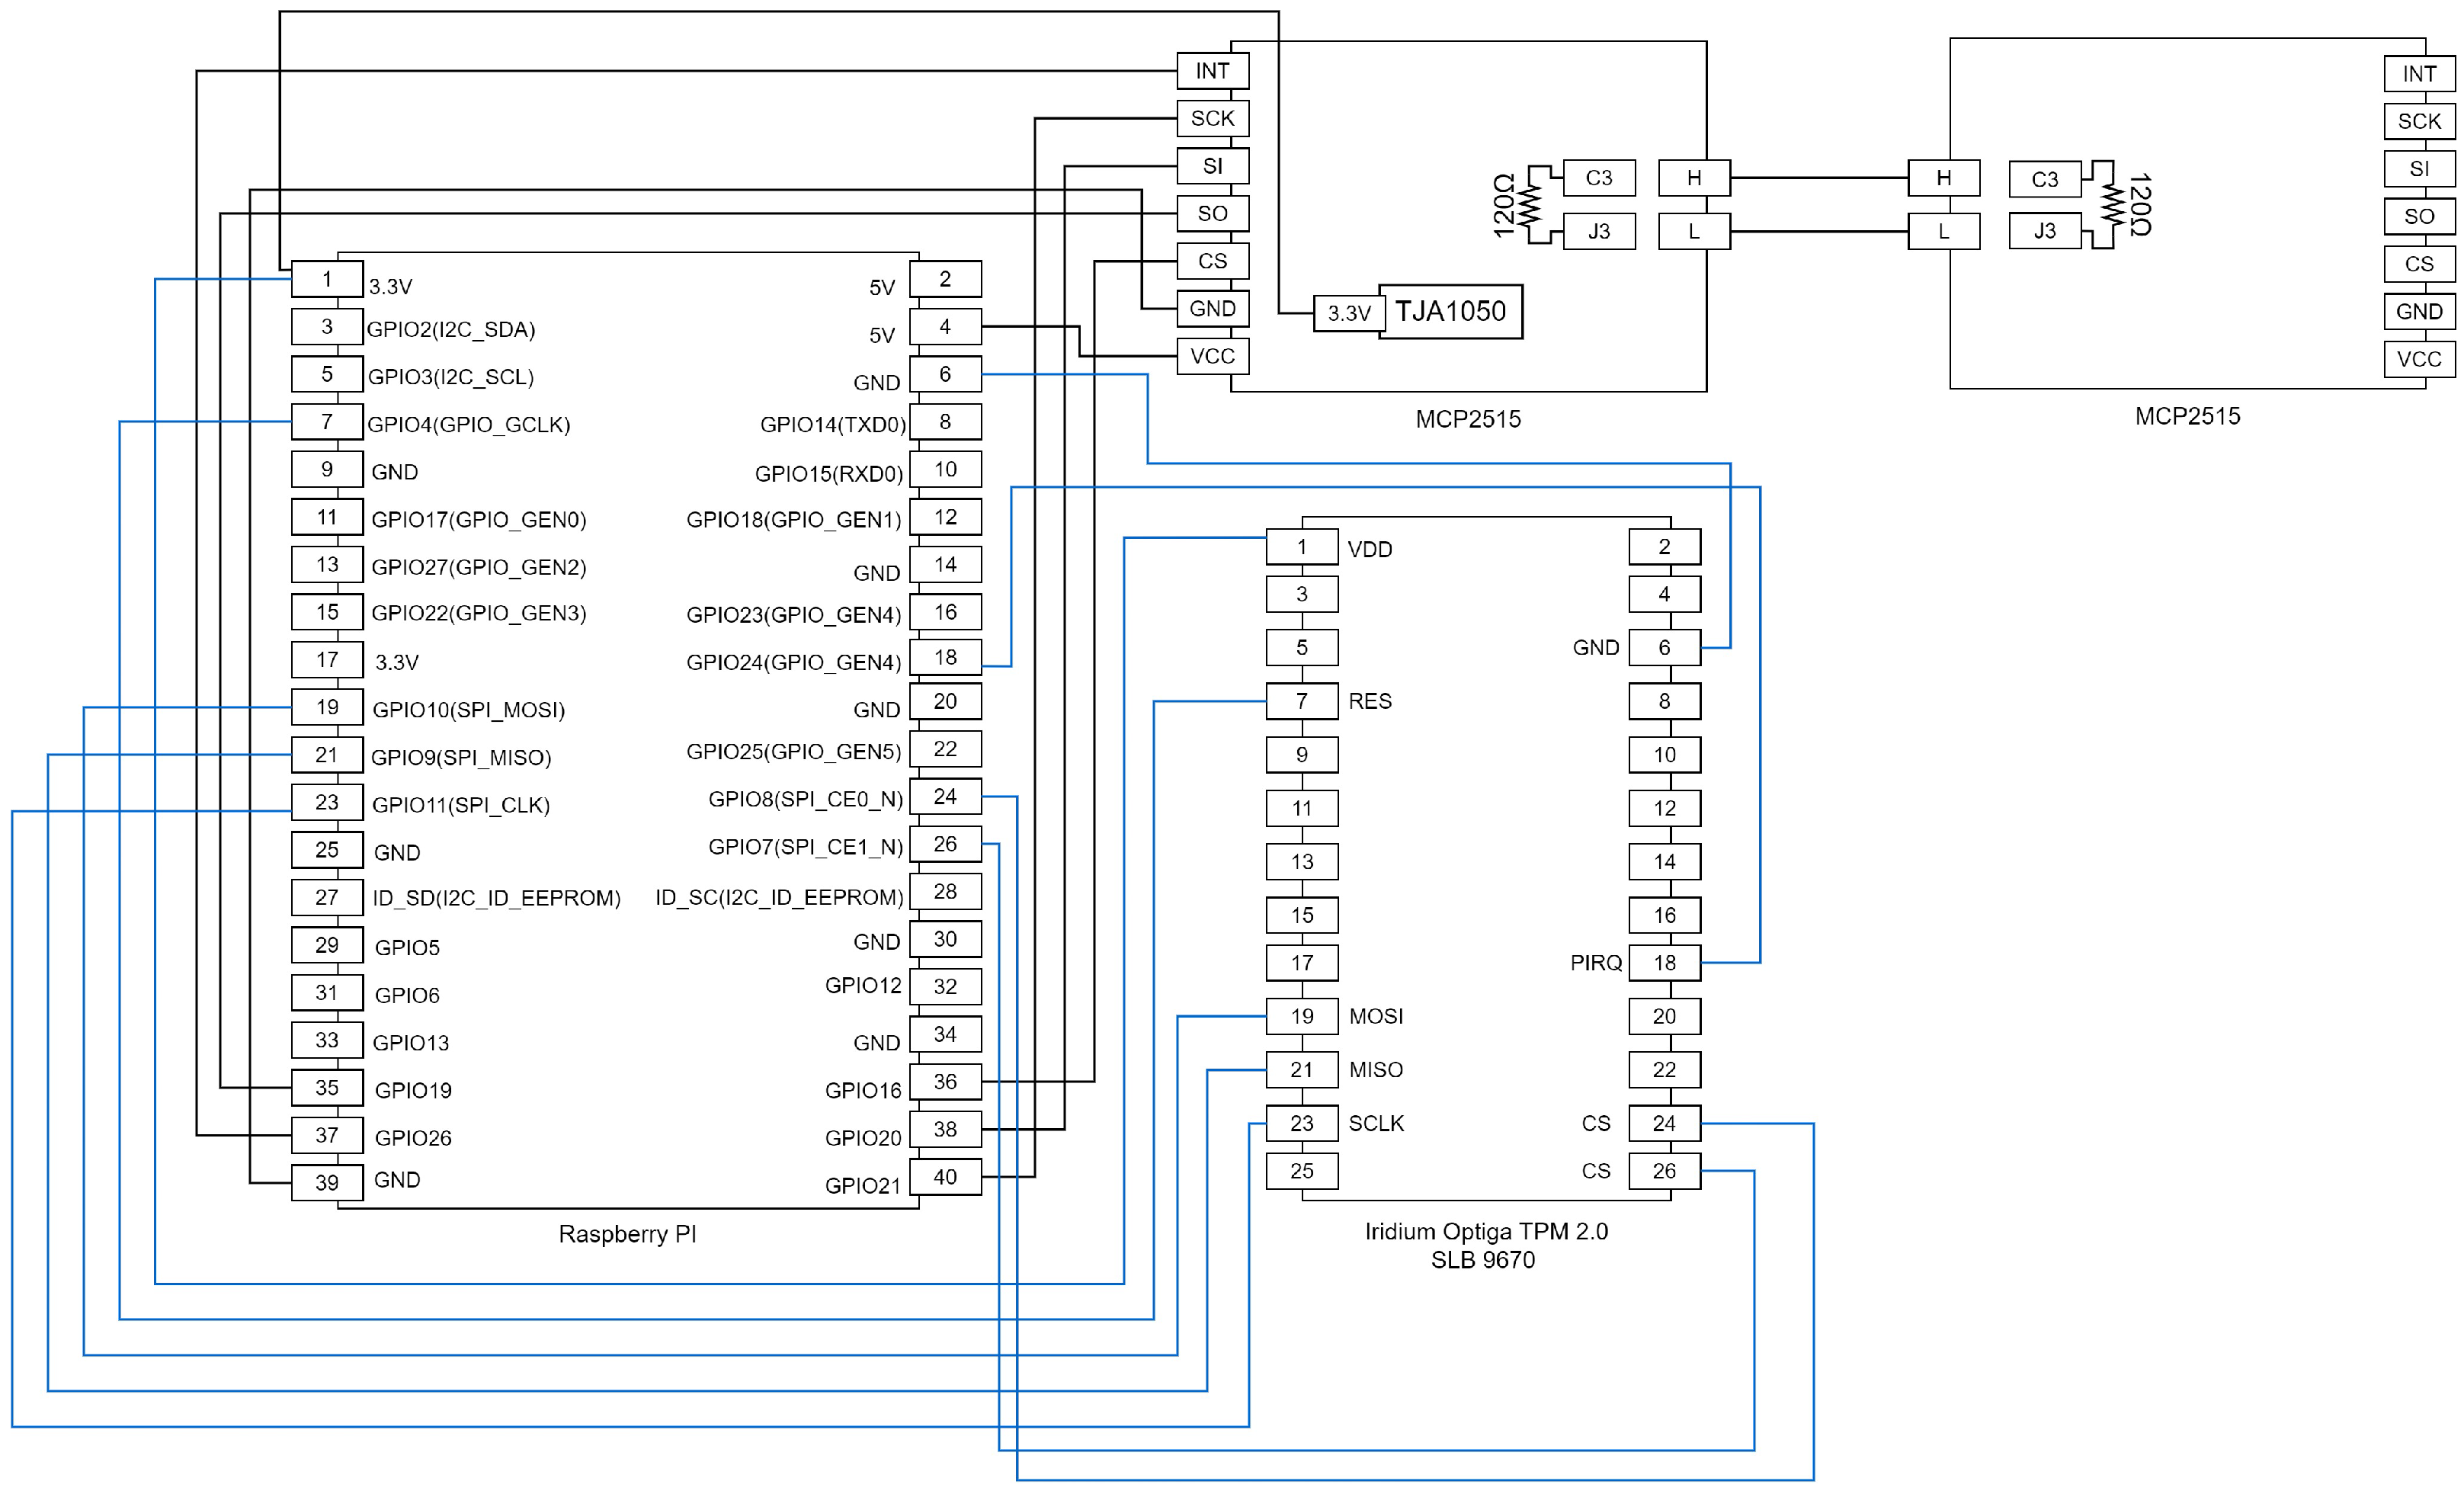The image size is (2464, 1494).
Task: Click the left MCP2515 VCC pin box
Action: pos(1212,357)
